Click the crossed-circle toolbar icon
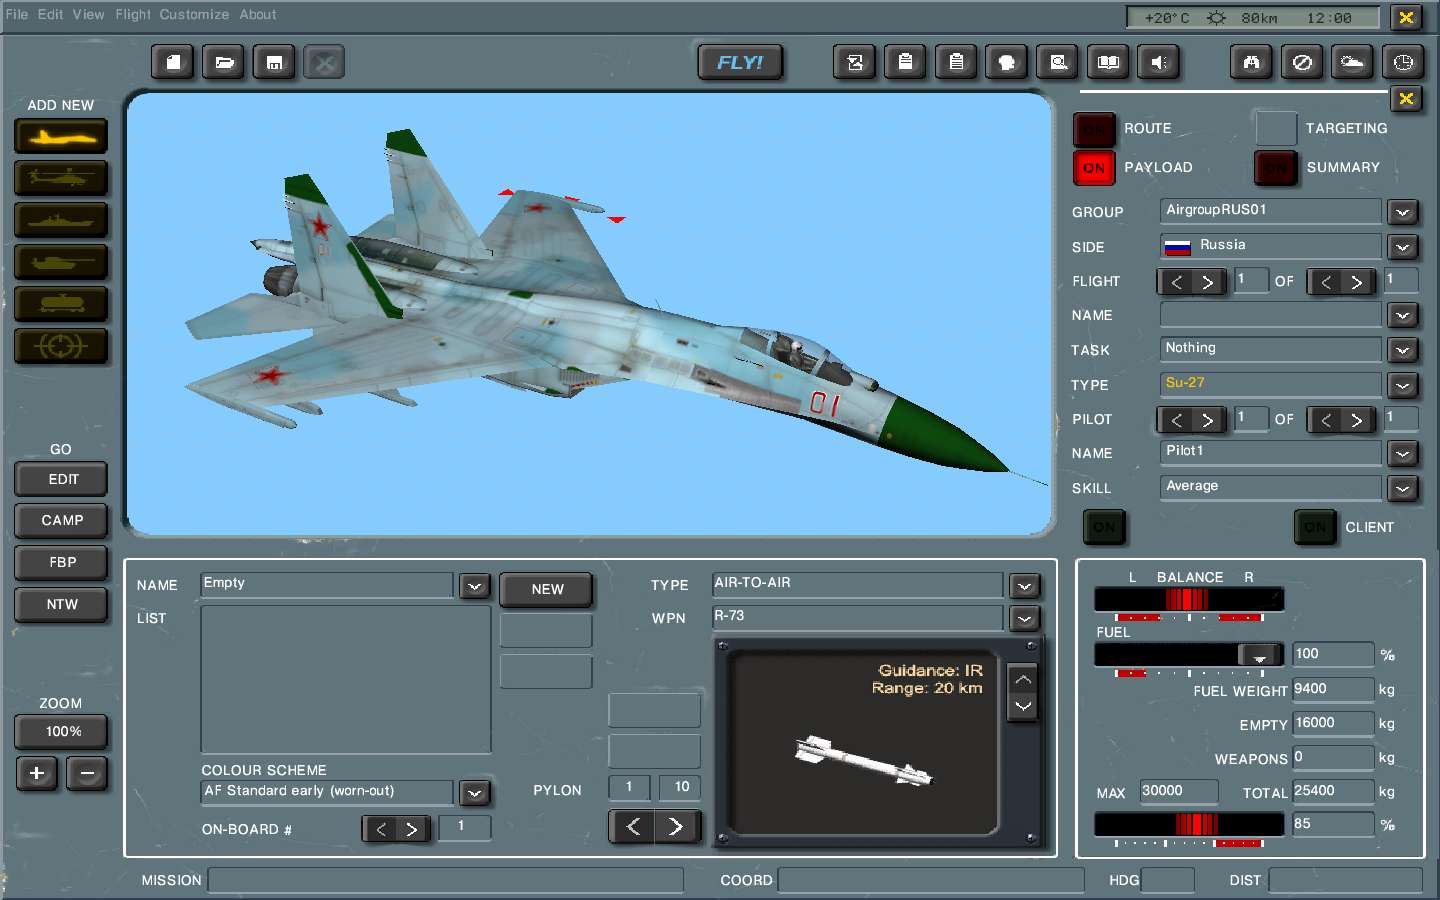The width and height of the screenshot is (1440, 900). pyautogui.click(x=1302, y=62)
